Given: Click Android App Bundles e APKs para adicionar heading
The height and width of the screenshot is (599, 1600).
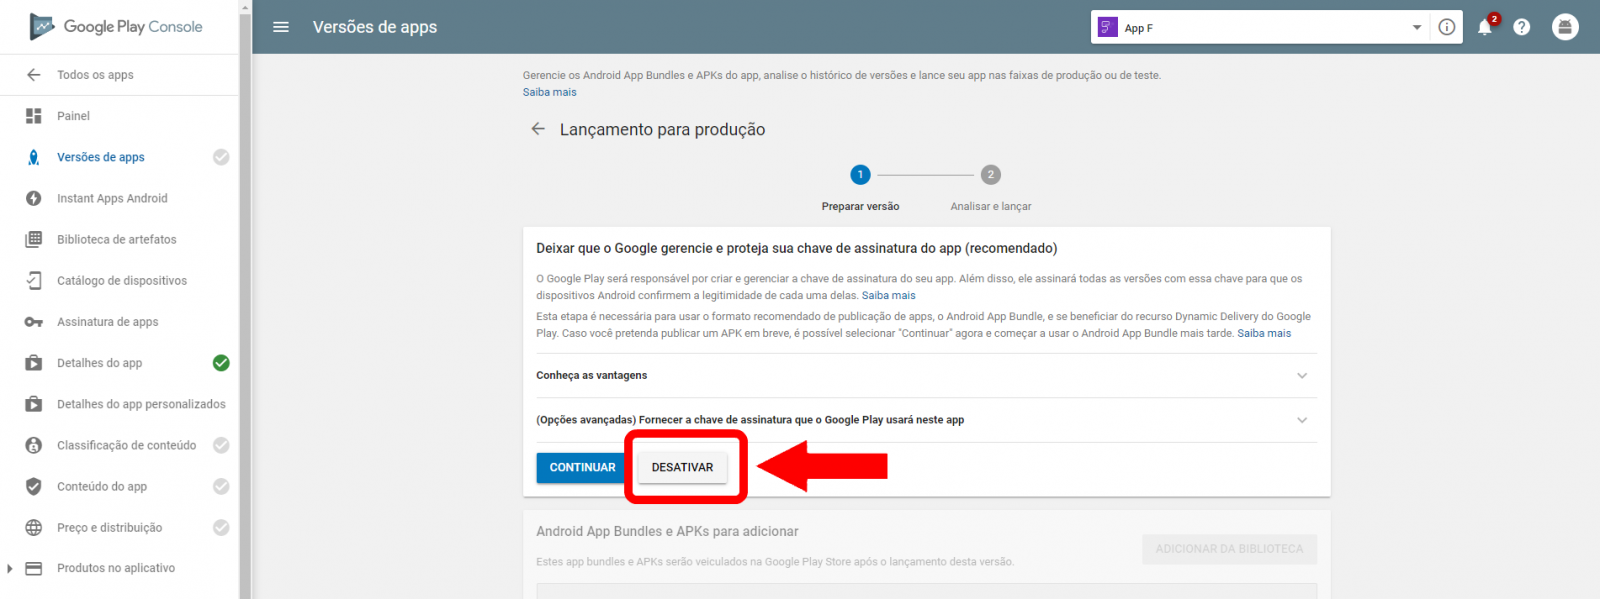Looking at the screenshot, I should 667,531.
